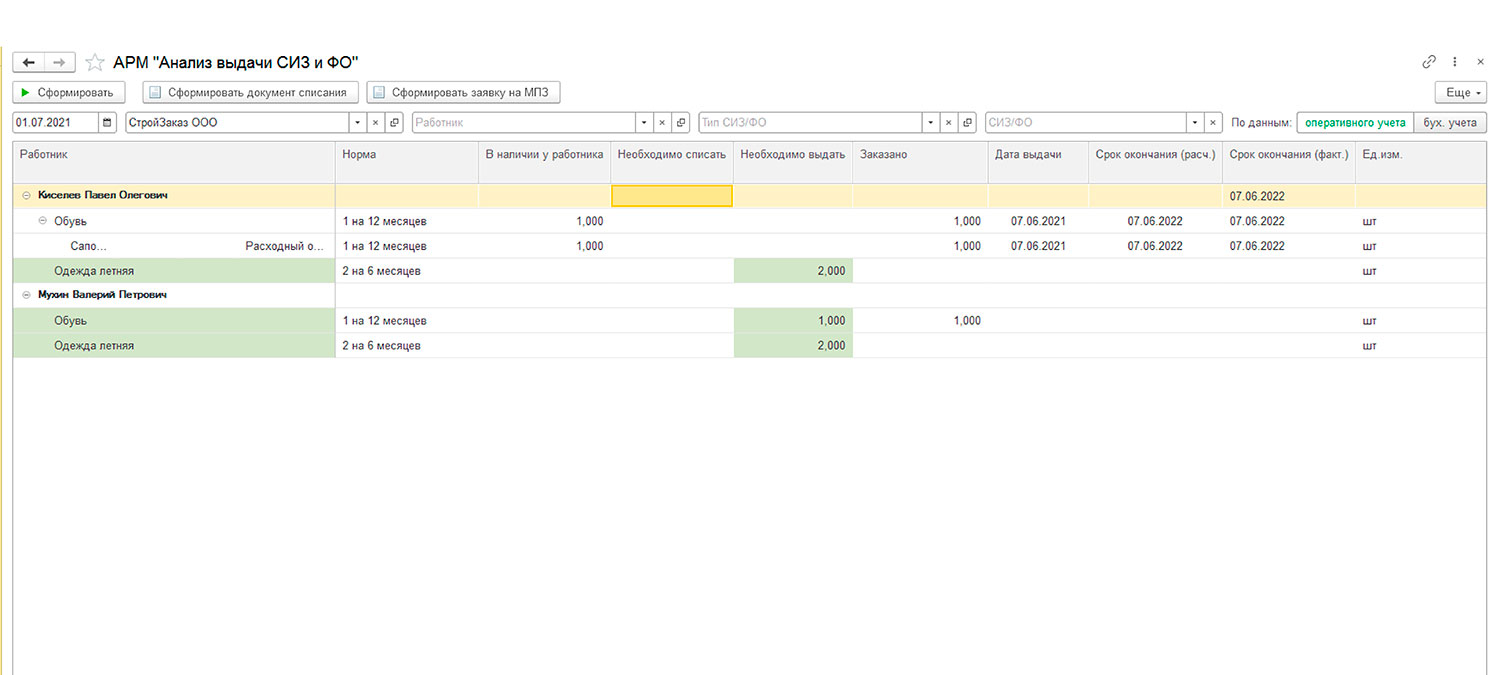Click Сформировать документ списания button
1500x675 pixels.
tap(250, 93)
